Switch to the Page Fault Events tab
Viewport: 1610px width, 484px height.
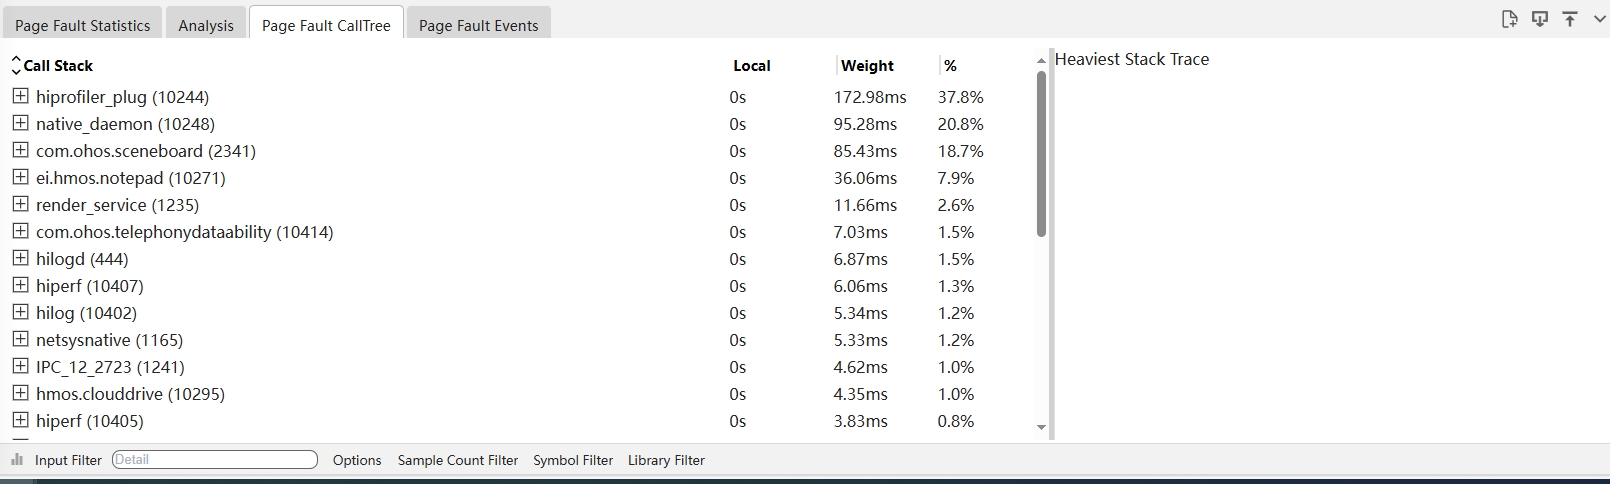click(478, 25)
